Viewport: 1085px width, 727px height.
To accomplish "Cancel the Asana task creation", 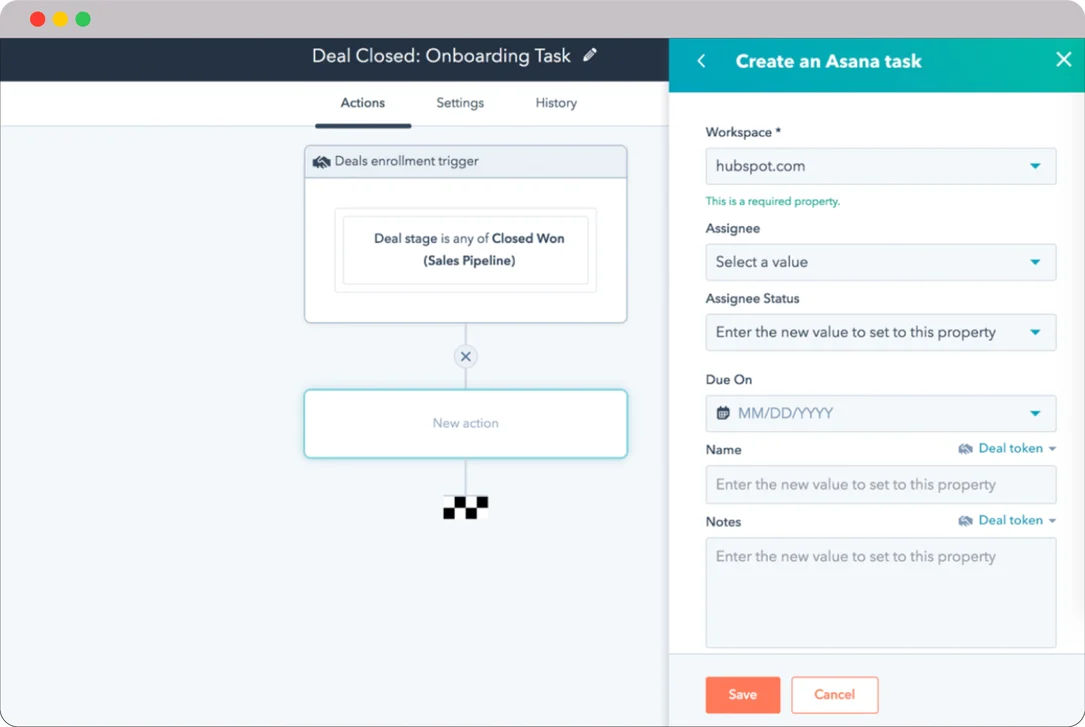I will pyautogui.click(x=835, y=694).
